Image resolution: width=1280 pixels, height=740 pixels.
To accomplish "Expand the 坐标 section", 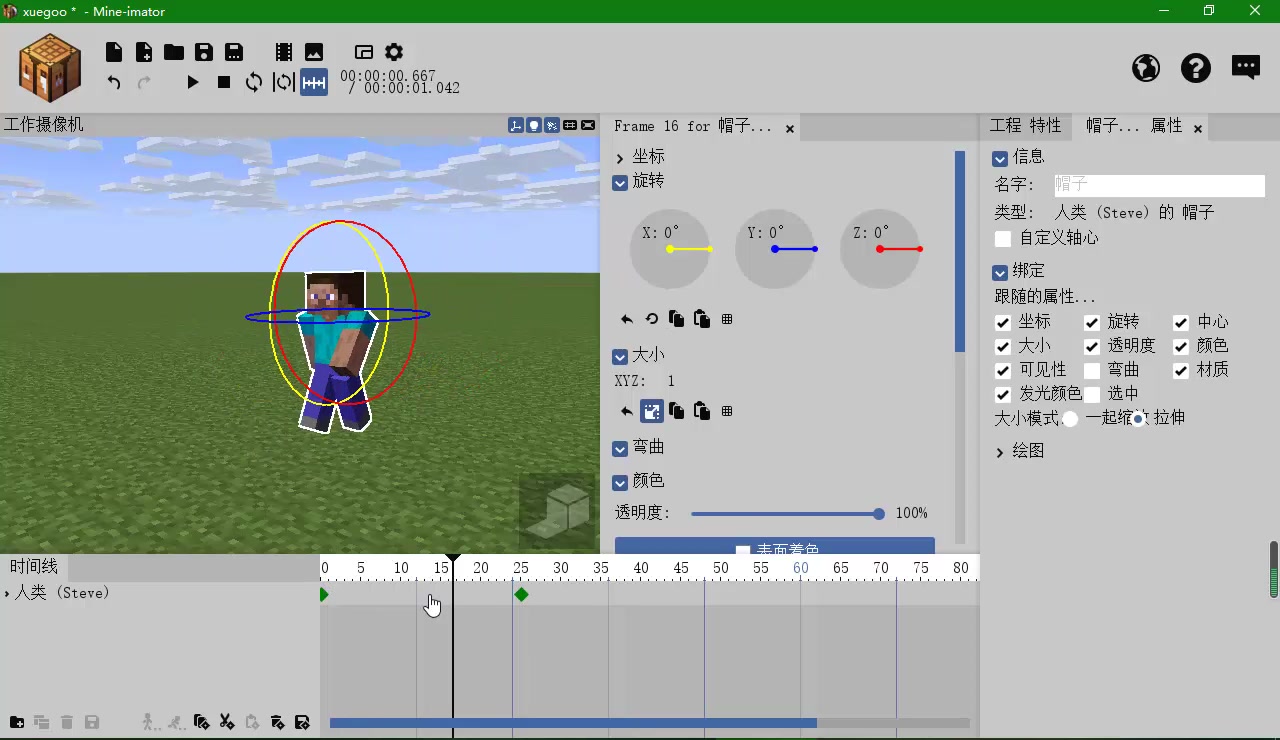I will [620, 158].
